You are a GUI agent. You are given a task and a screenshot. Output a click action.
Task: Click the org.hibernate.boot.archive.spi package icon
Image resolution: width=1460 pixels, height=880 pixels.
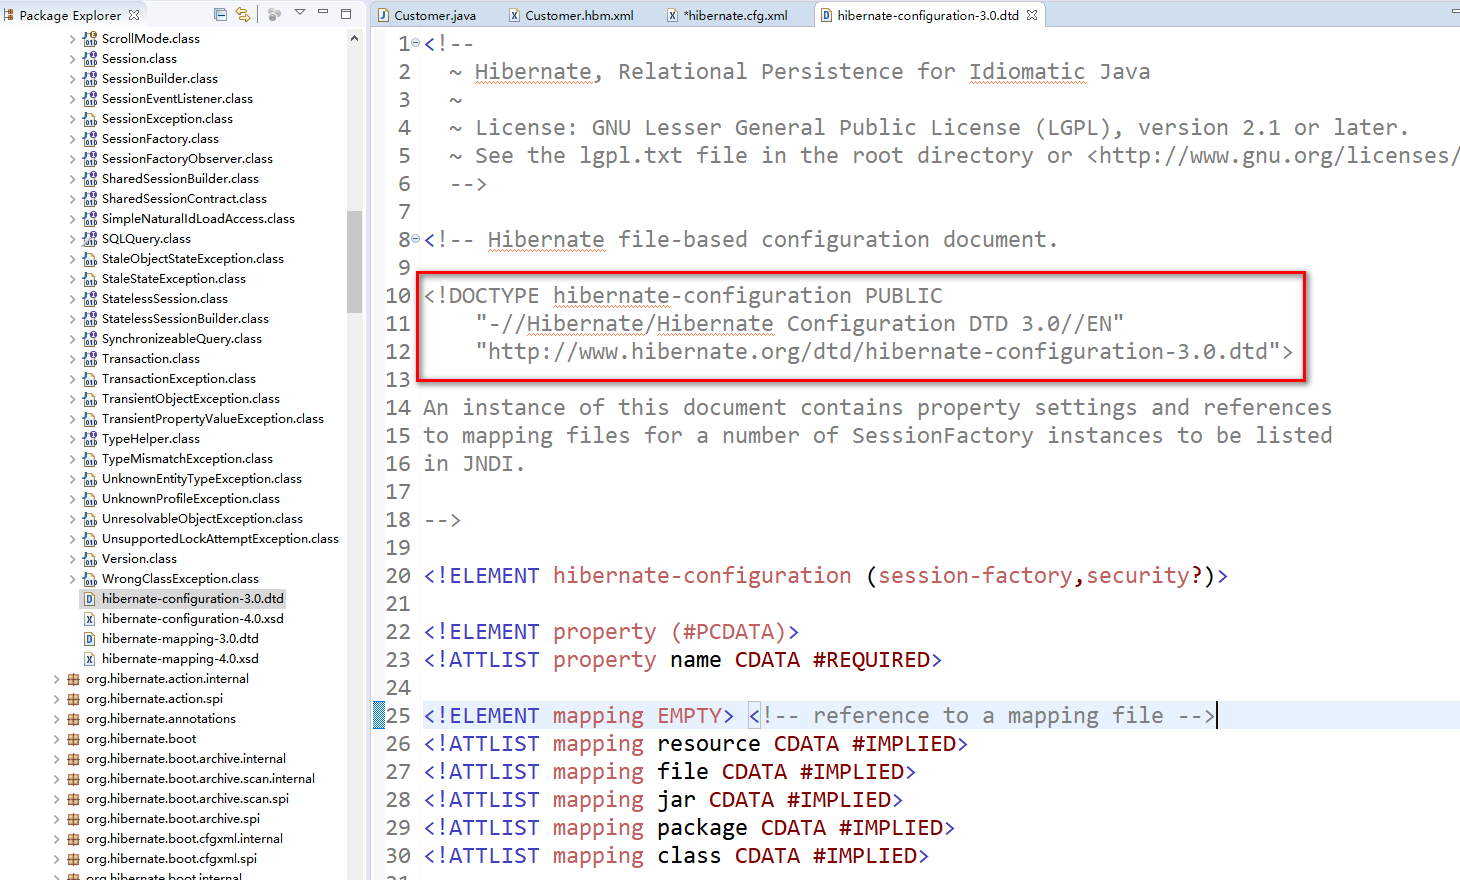73,819
